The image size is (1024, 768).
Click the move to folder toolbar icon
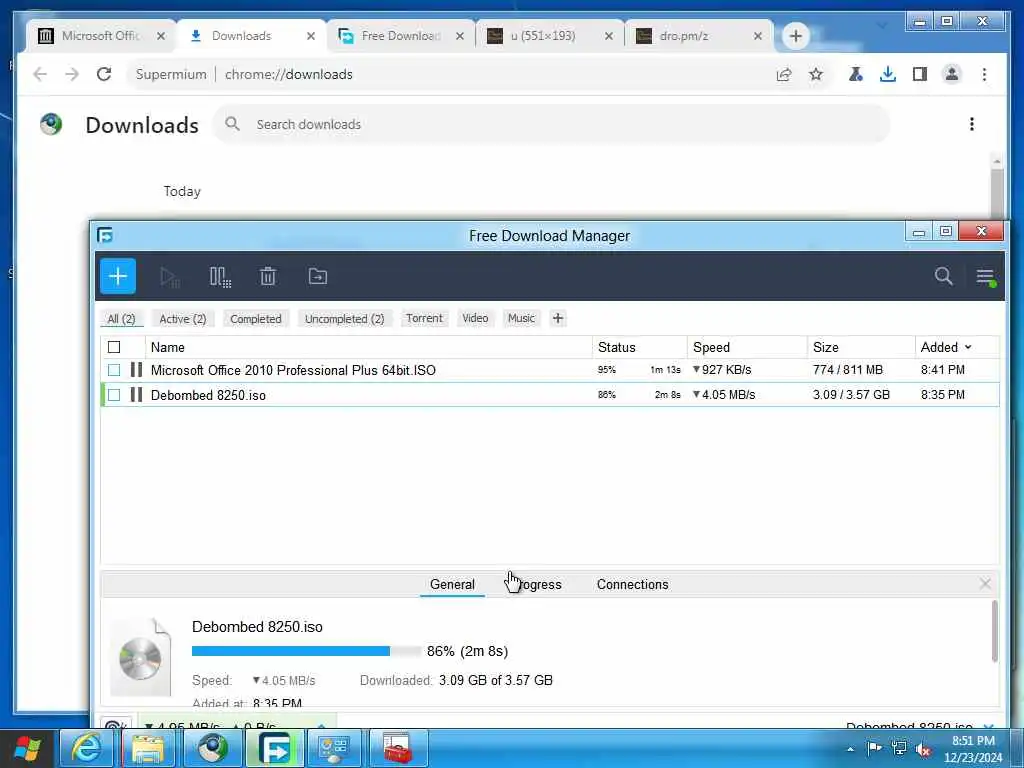[318, 276]
